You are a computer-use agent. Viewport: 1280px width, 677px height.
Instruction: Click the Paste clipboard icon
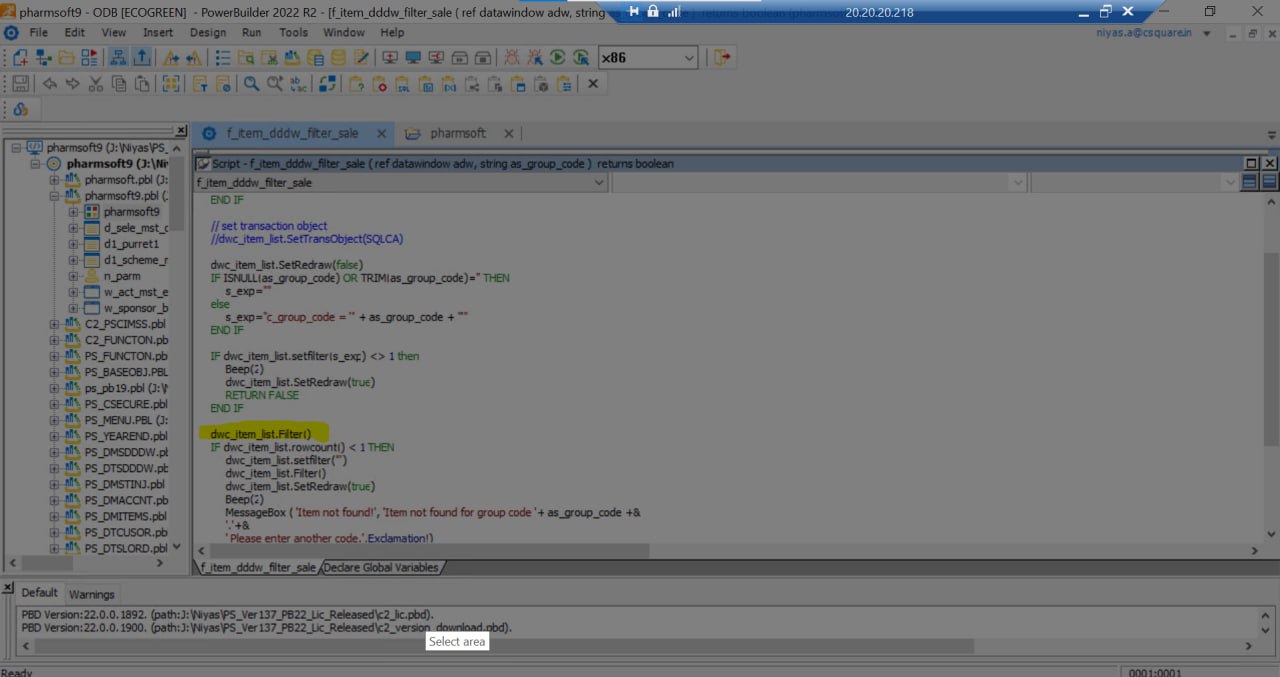pos(143,84)
